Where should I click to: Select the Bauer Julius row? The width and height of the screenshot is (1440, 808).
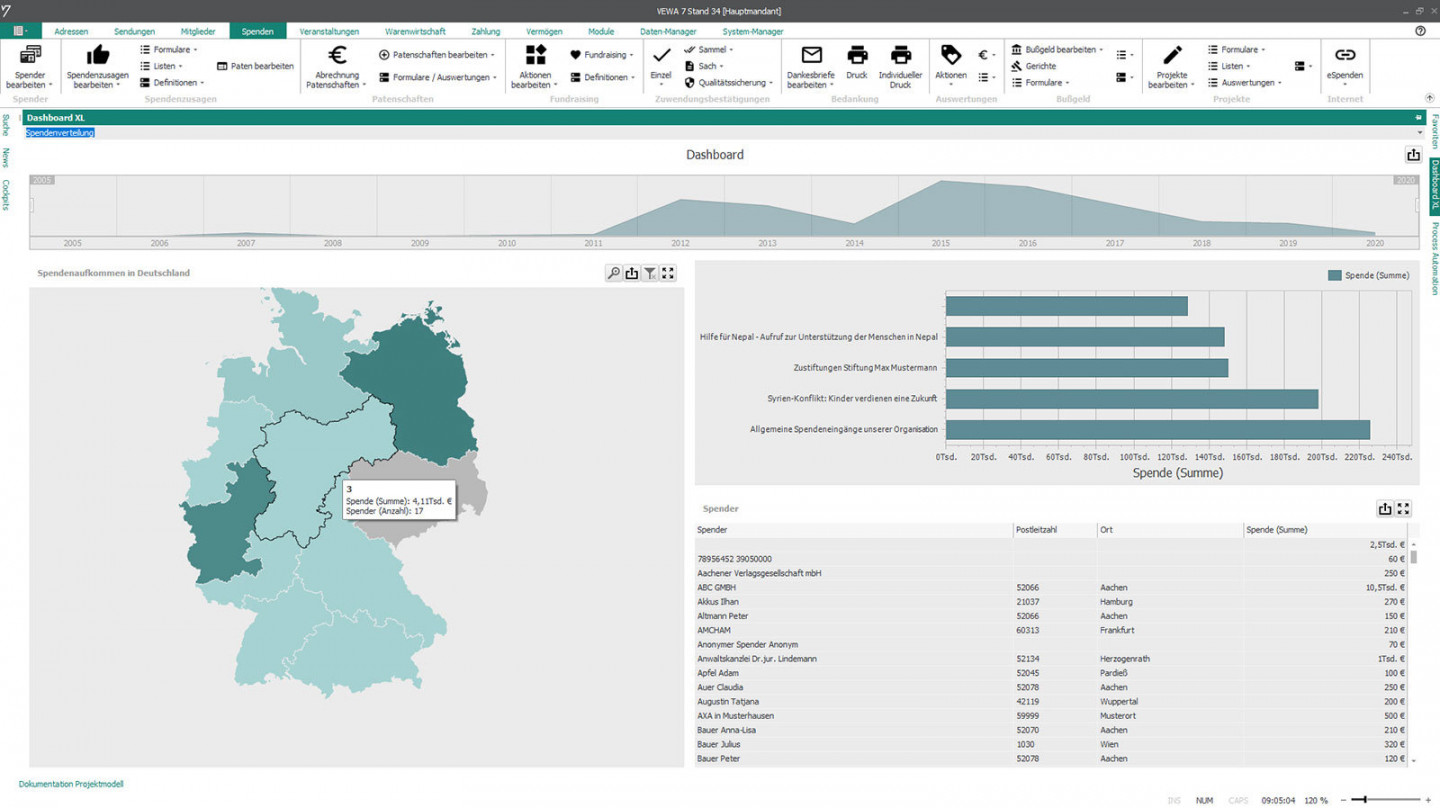pos(1051,744)
